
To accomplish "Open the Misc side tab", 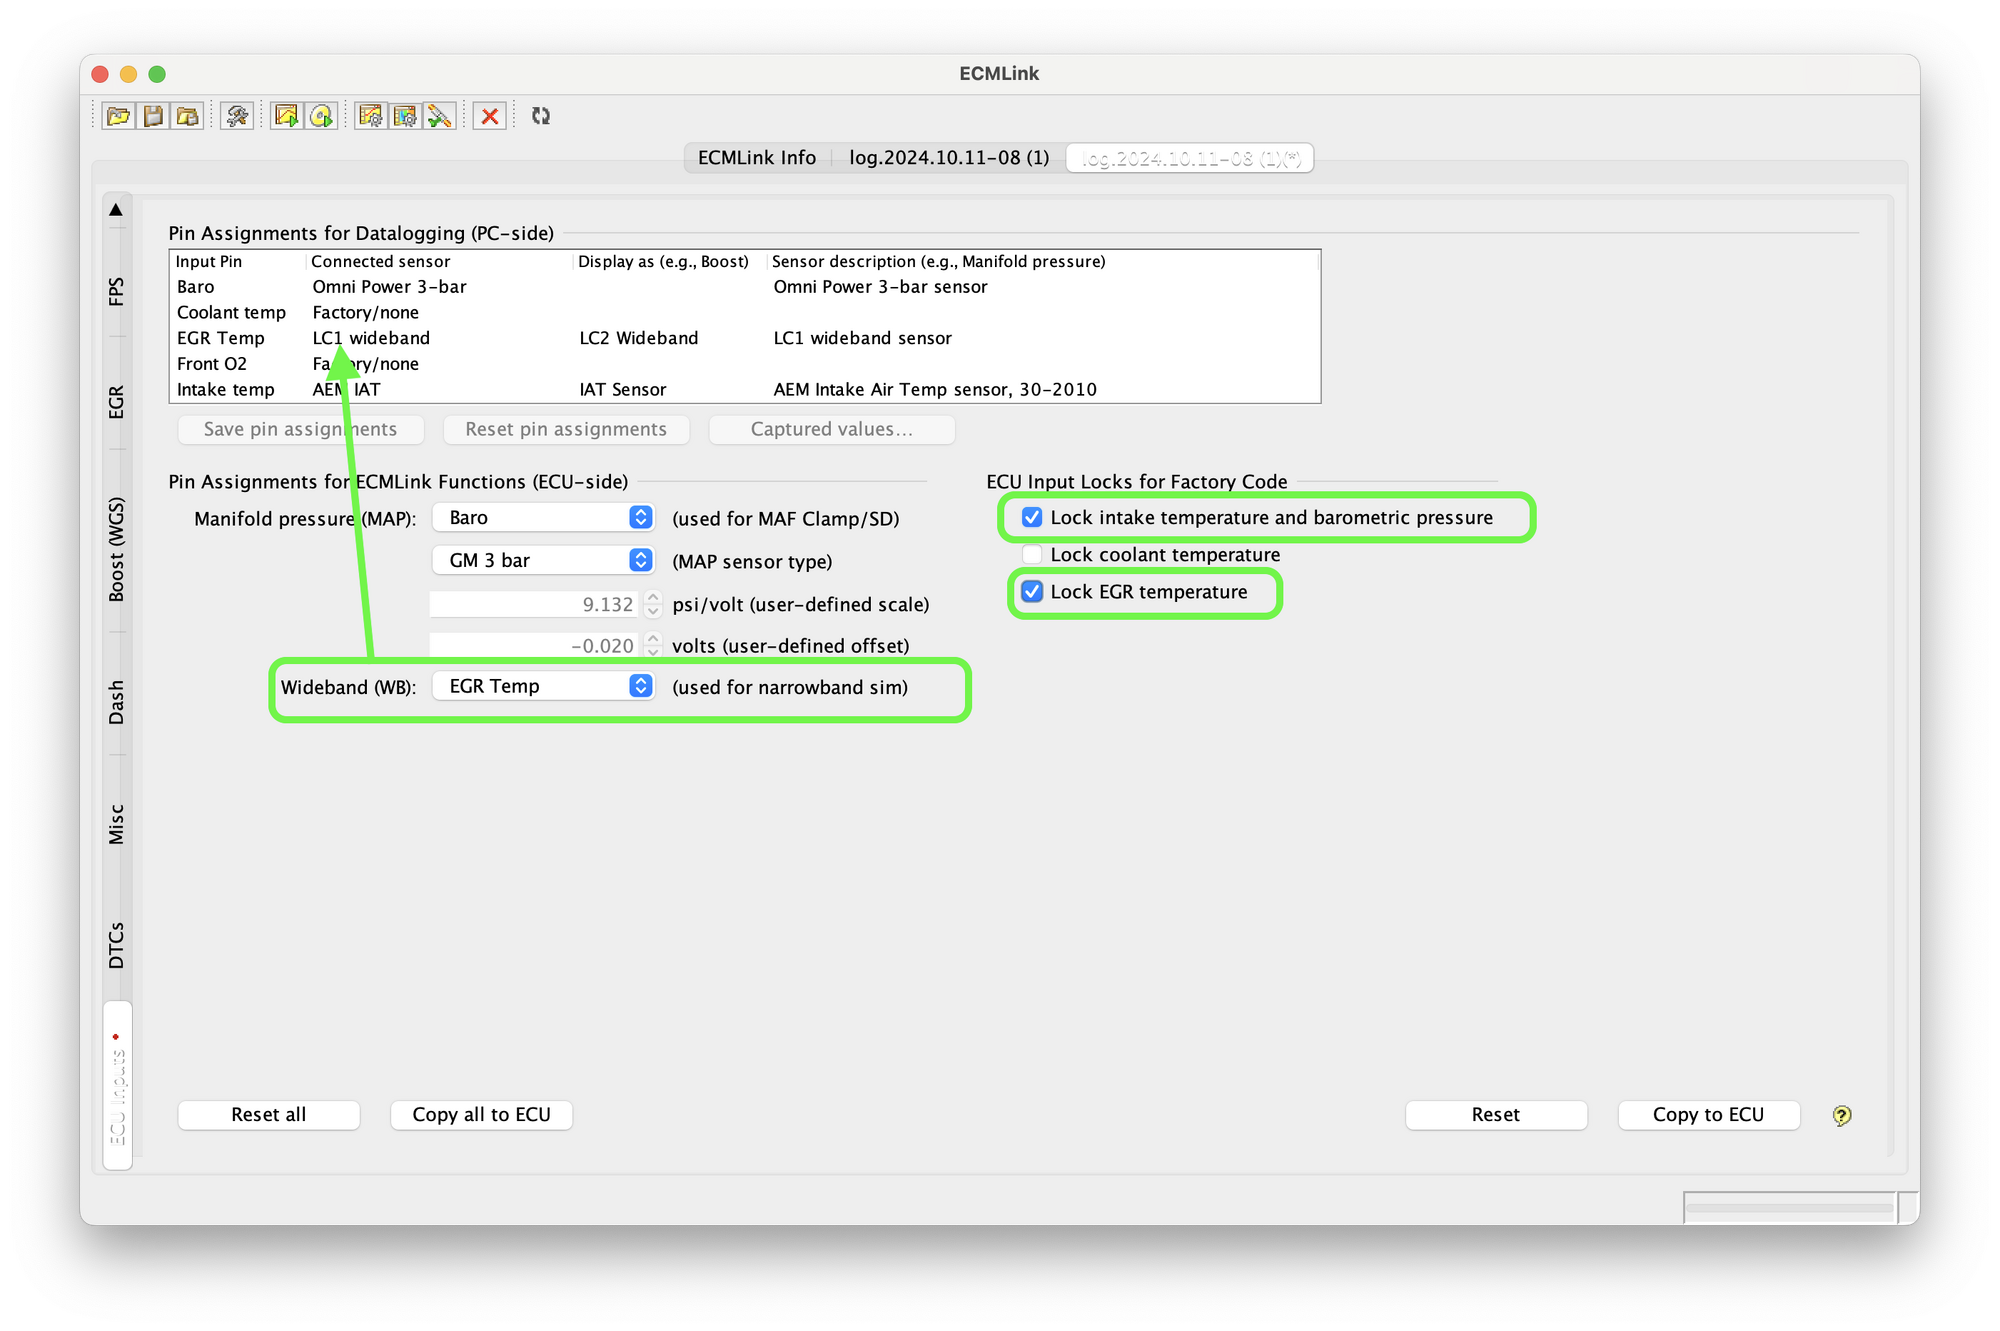I will (117, 824).
